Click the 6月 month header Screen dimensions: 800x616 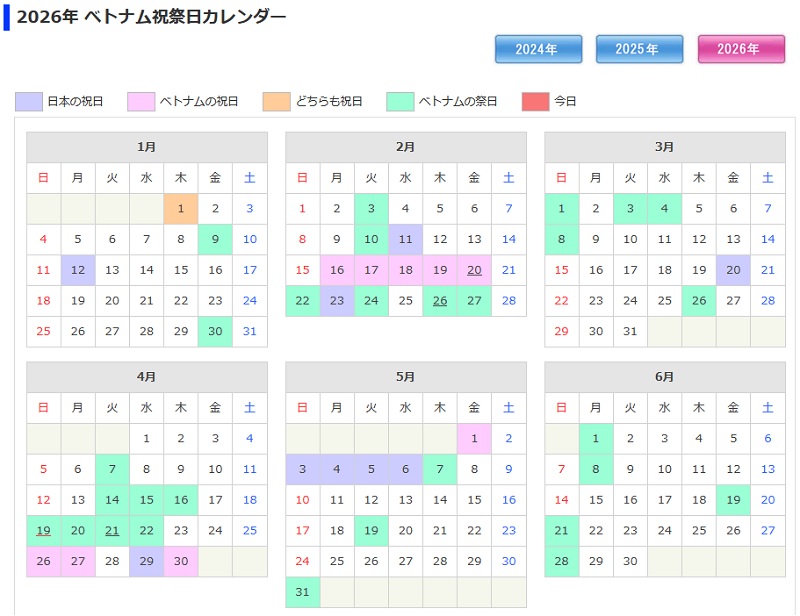(664, 377)
